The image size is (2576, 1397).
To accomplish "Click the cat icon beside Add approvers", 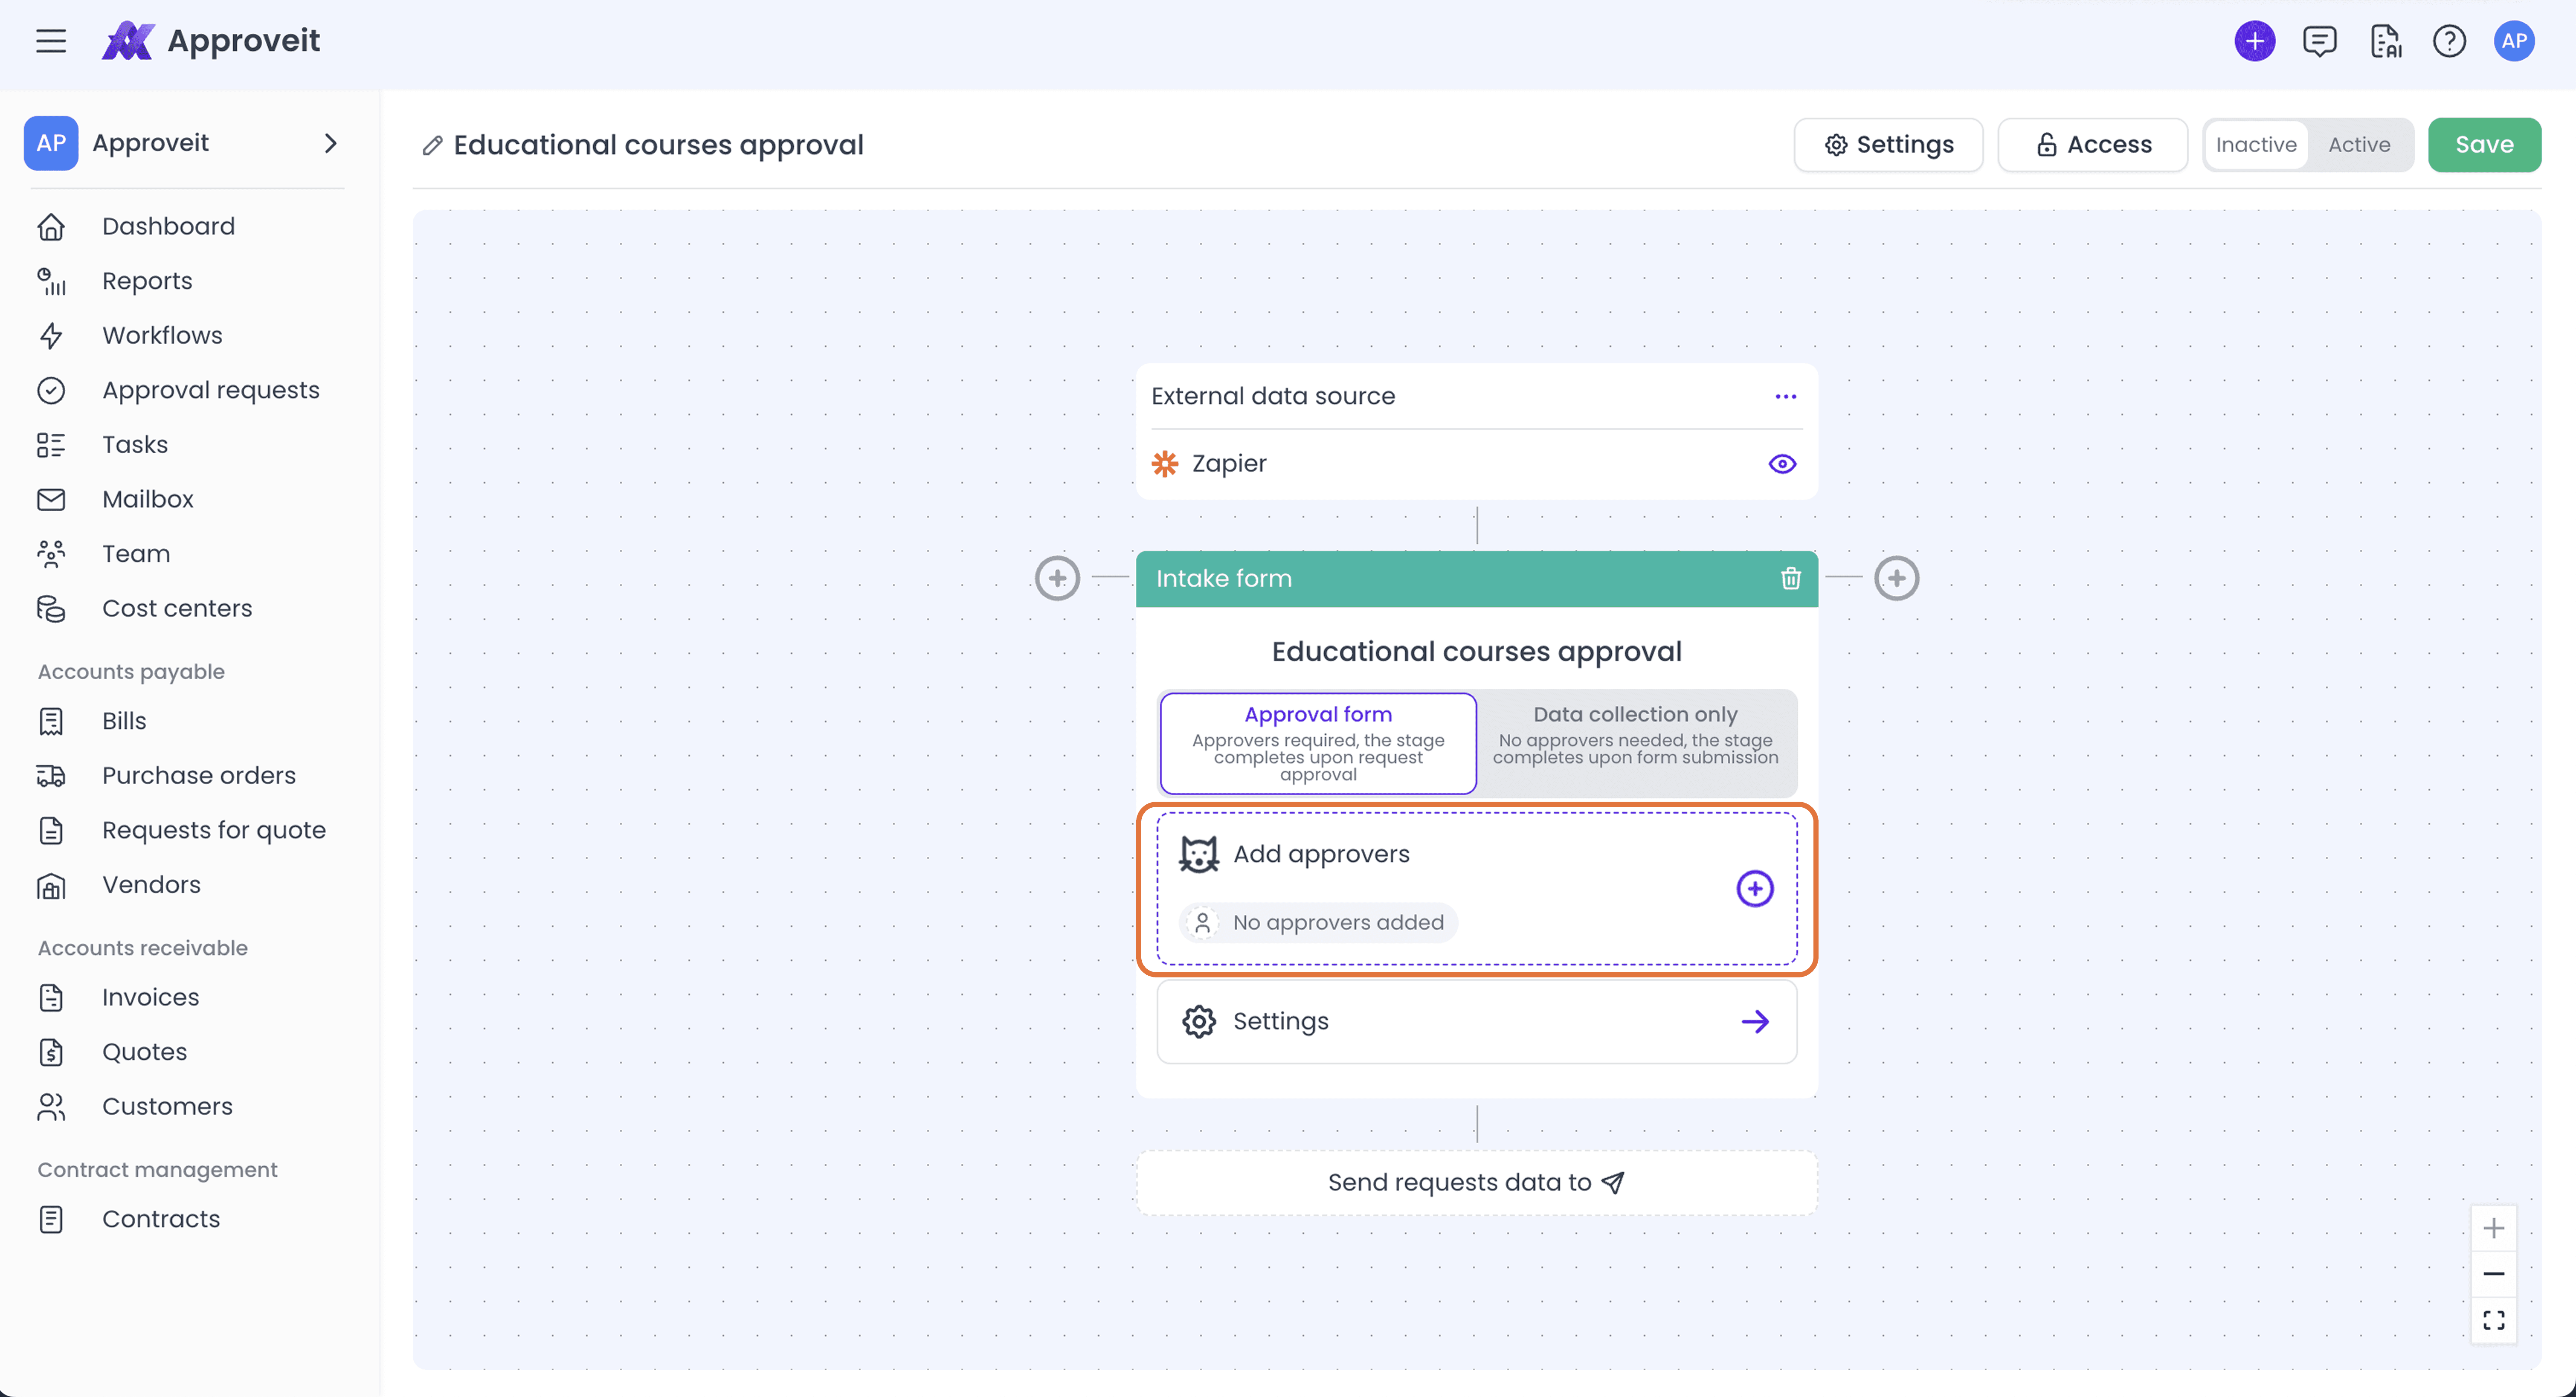I will click(x=1198, y=854).
